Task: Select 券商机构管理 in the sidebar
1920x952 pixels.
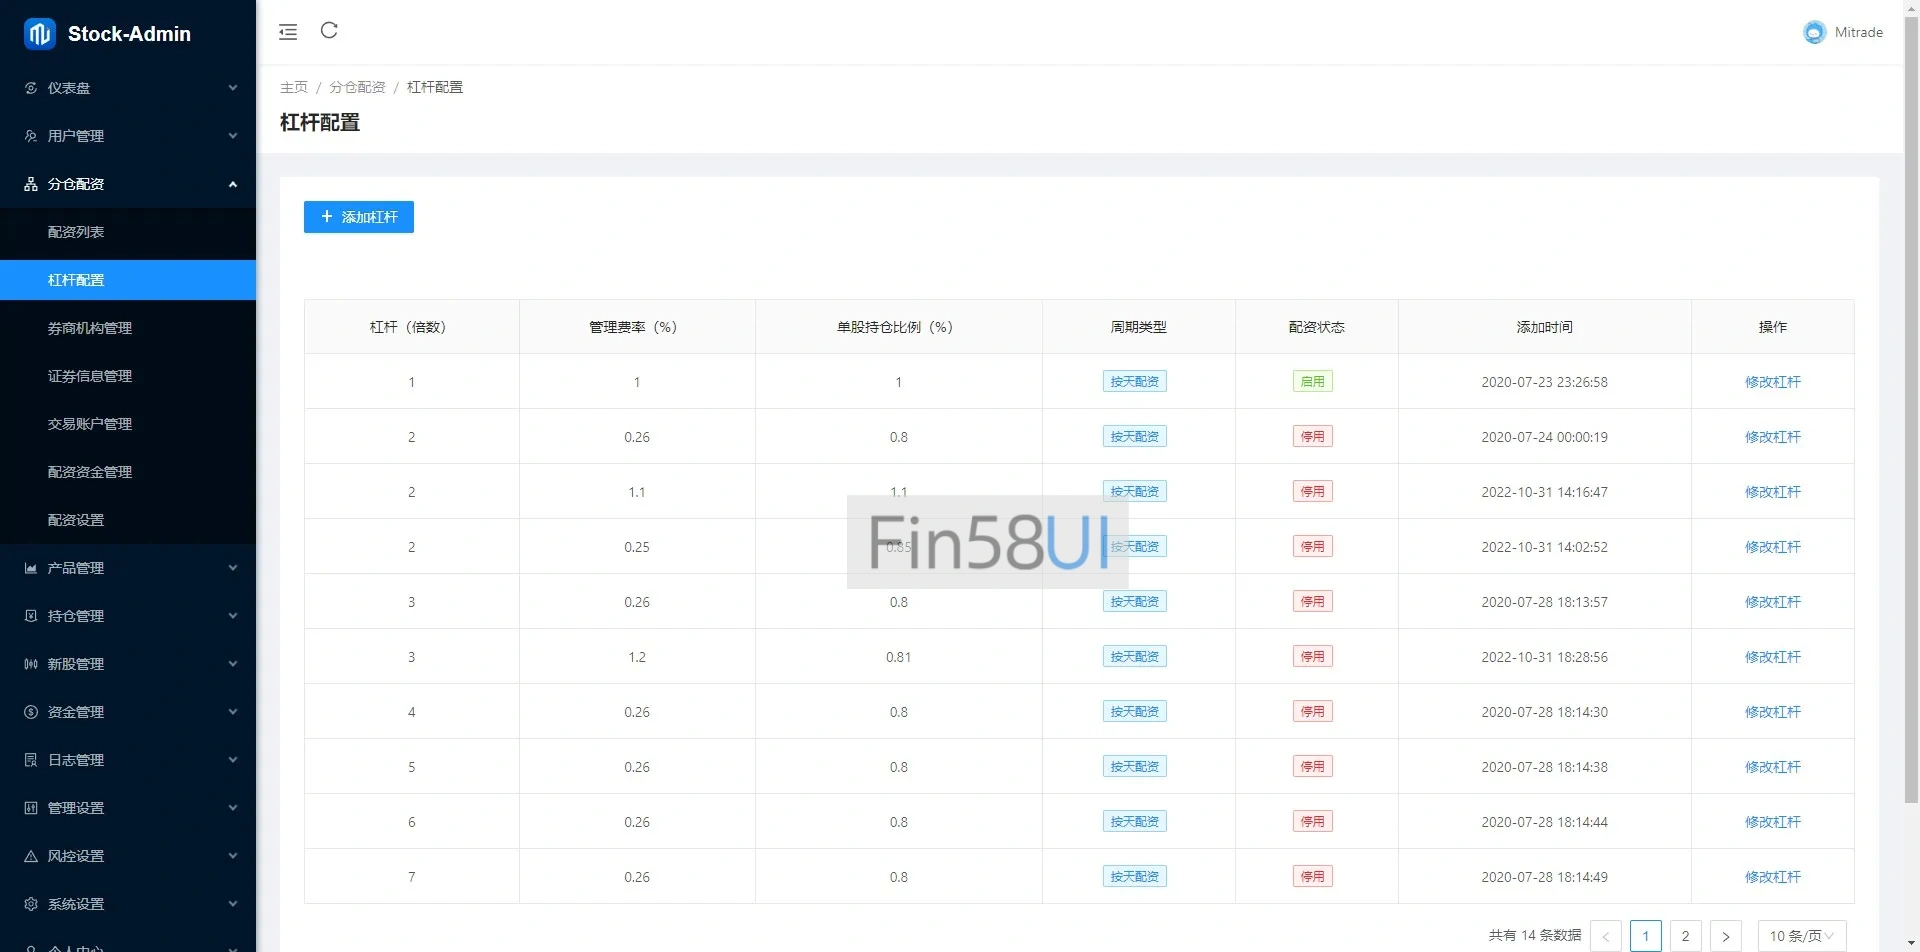Action: click(90, 328)
